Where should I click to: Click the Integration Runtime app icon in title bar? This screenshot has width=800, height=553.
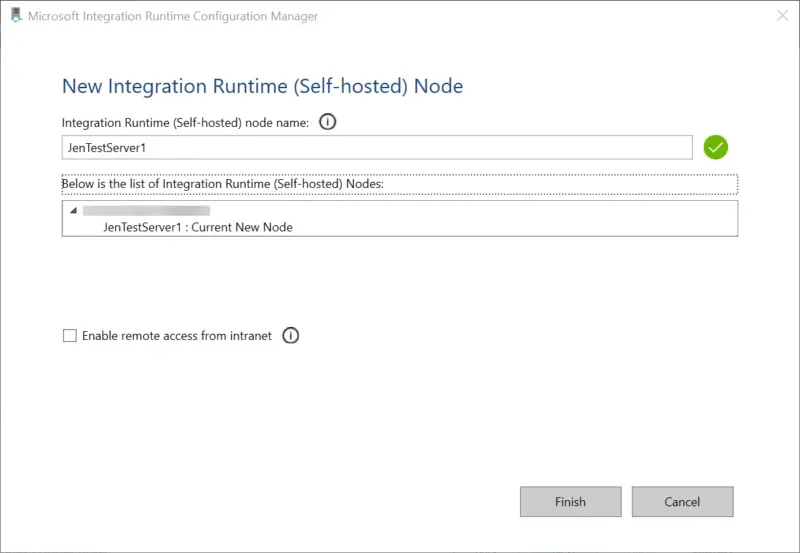pyautogui.click(x=15, y=16)
